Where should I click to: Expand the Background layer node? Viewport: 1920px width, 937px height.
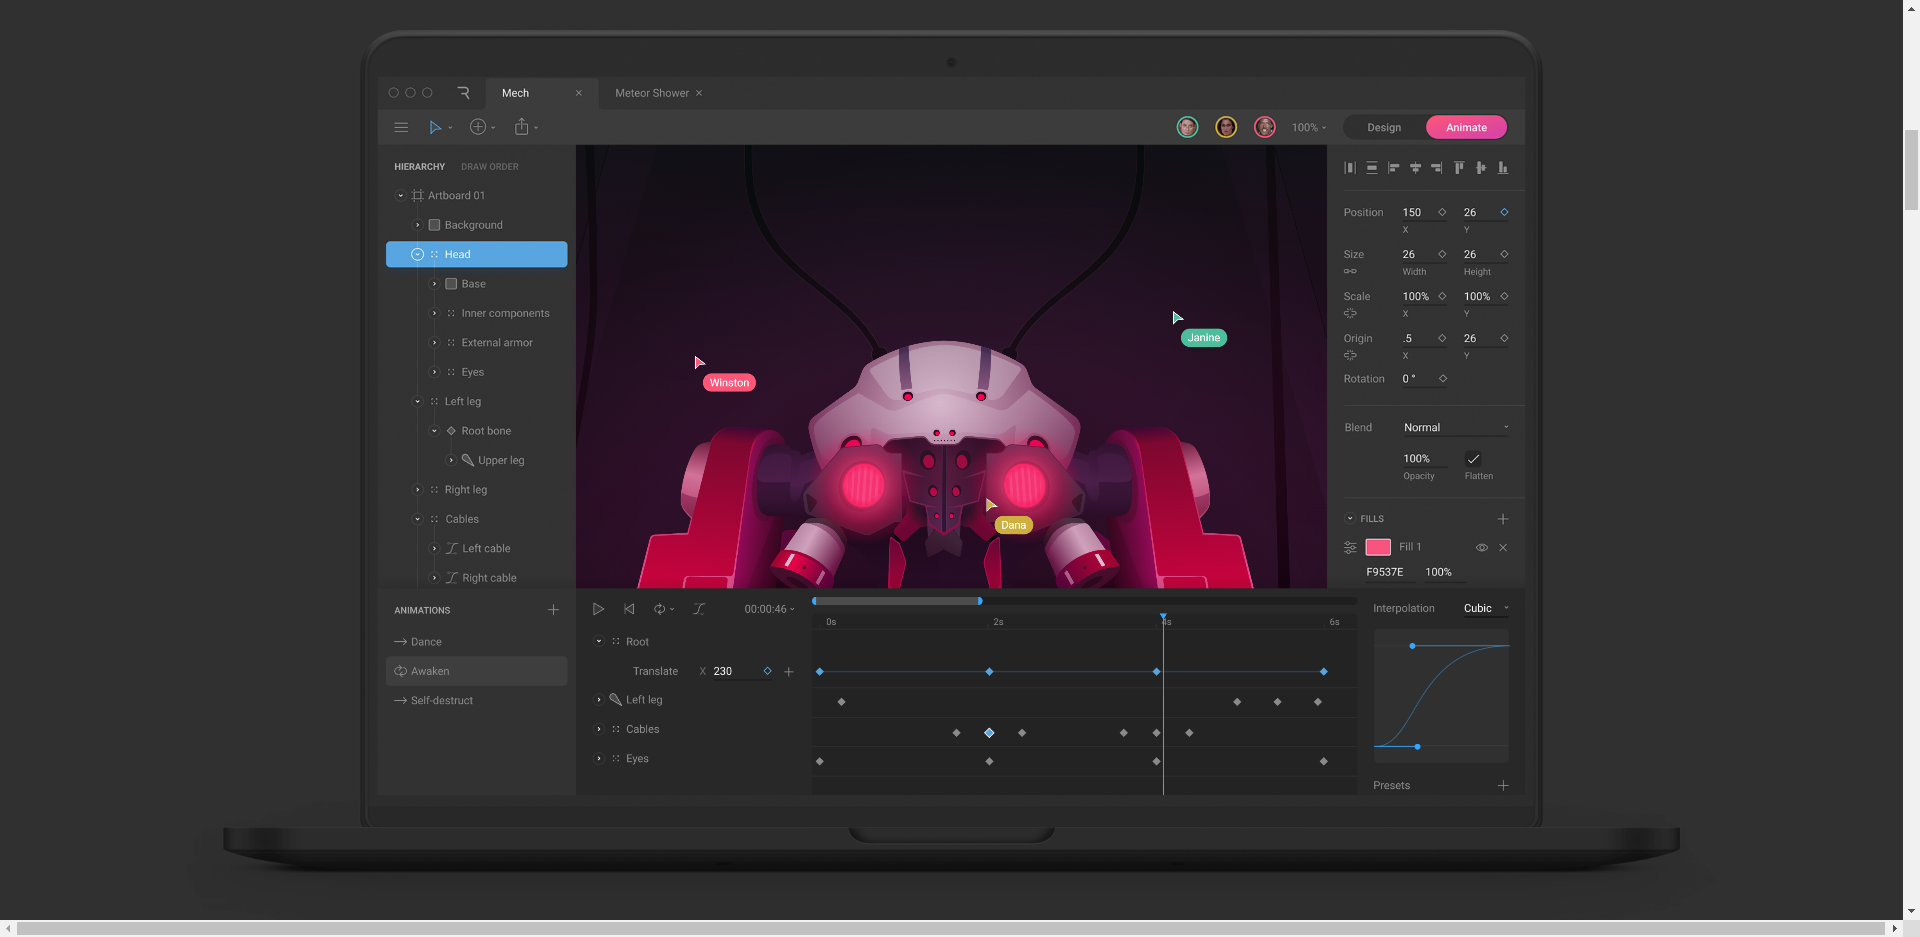pos(418,225)
